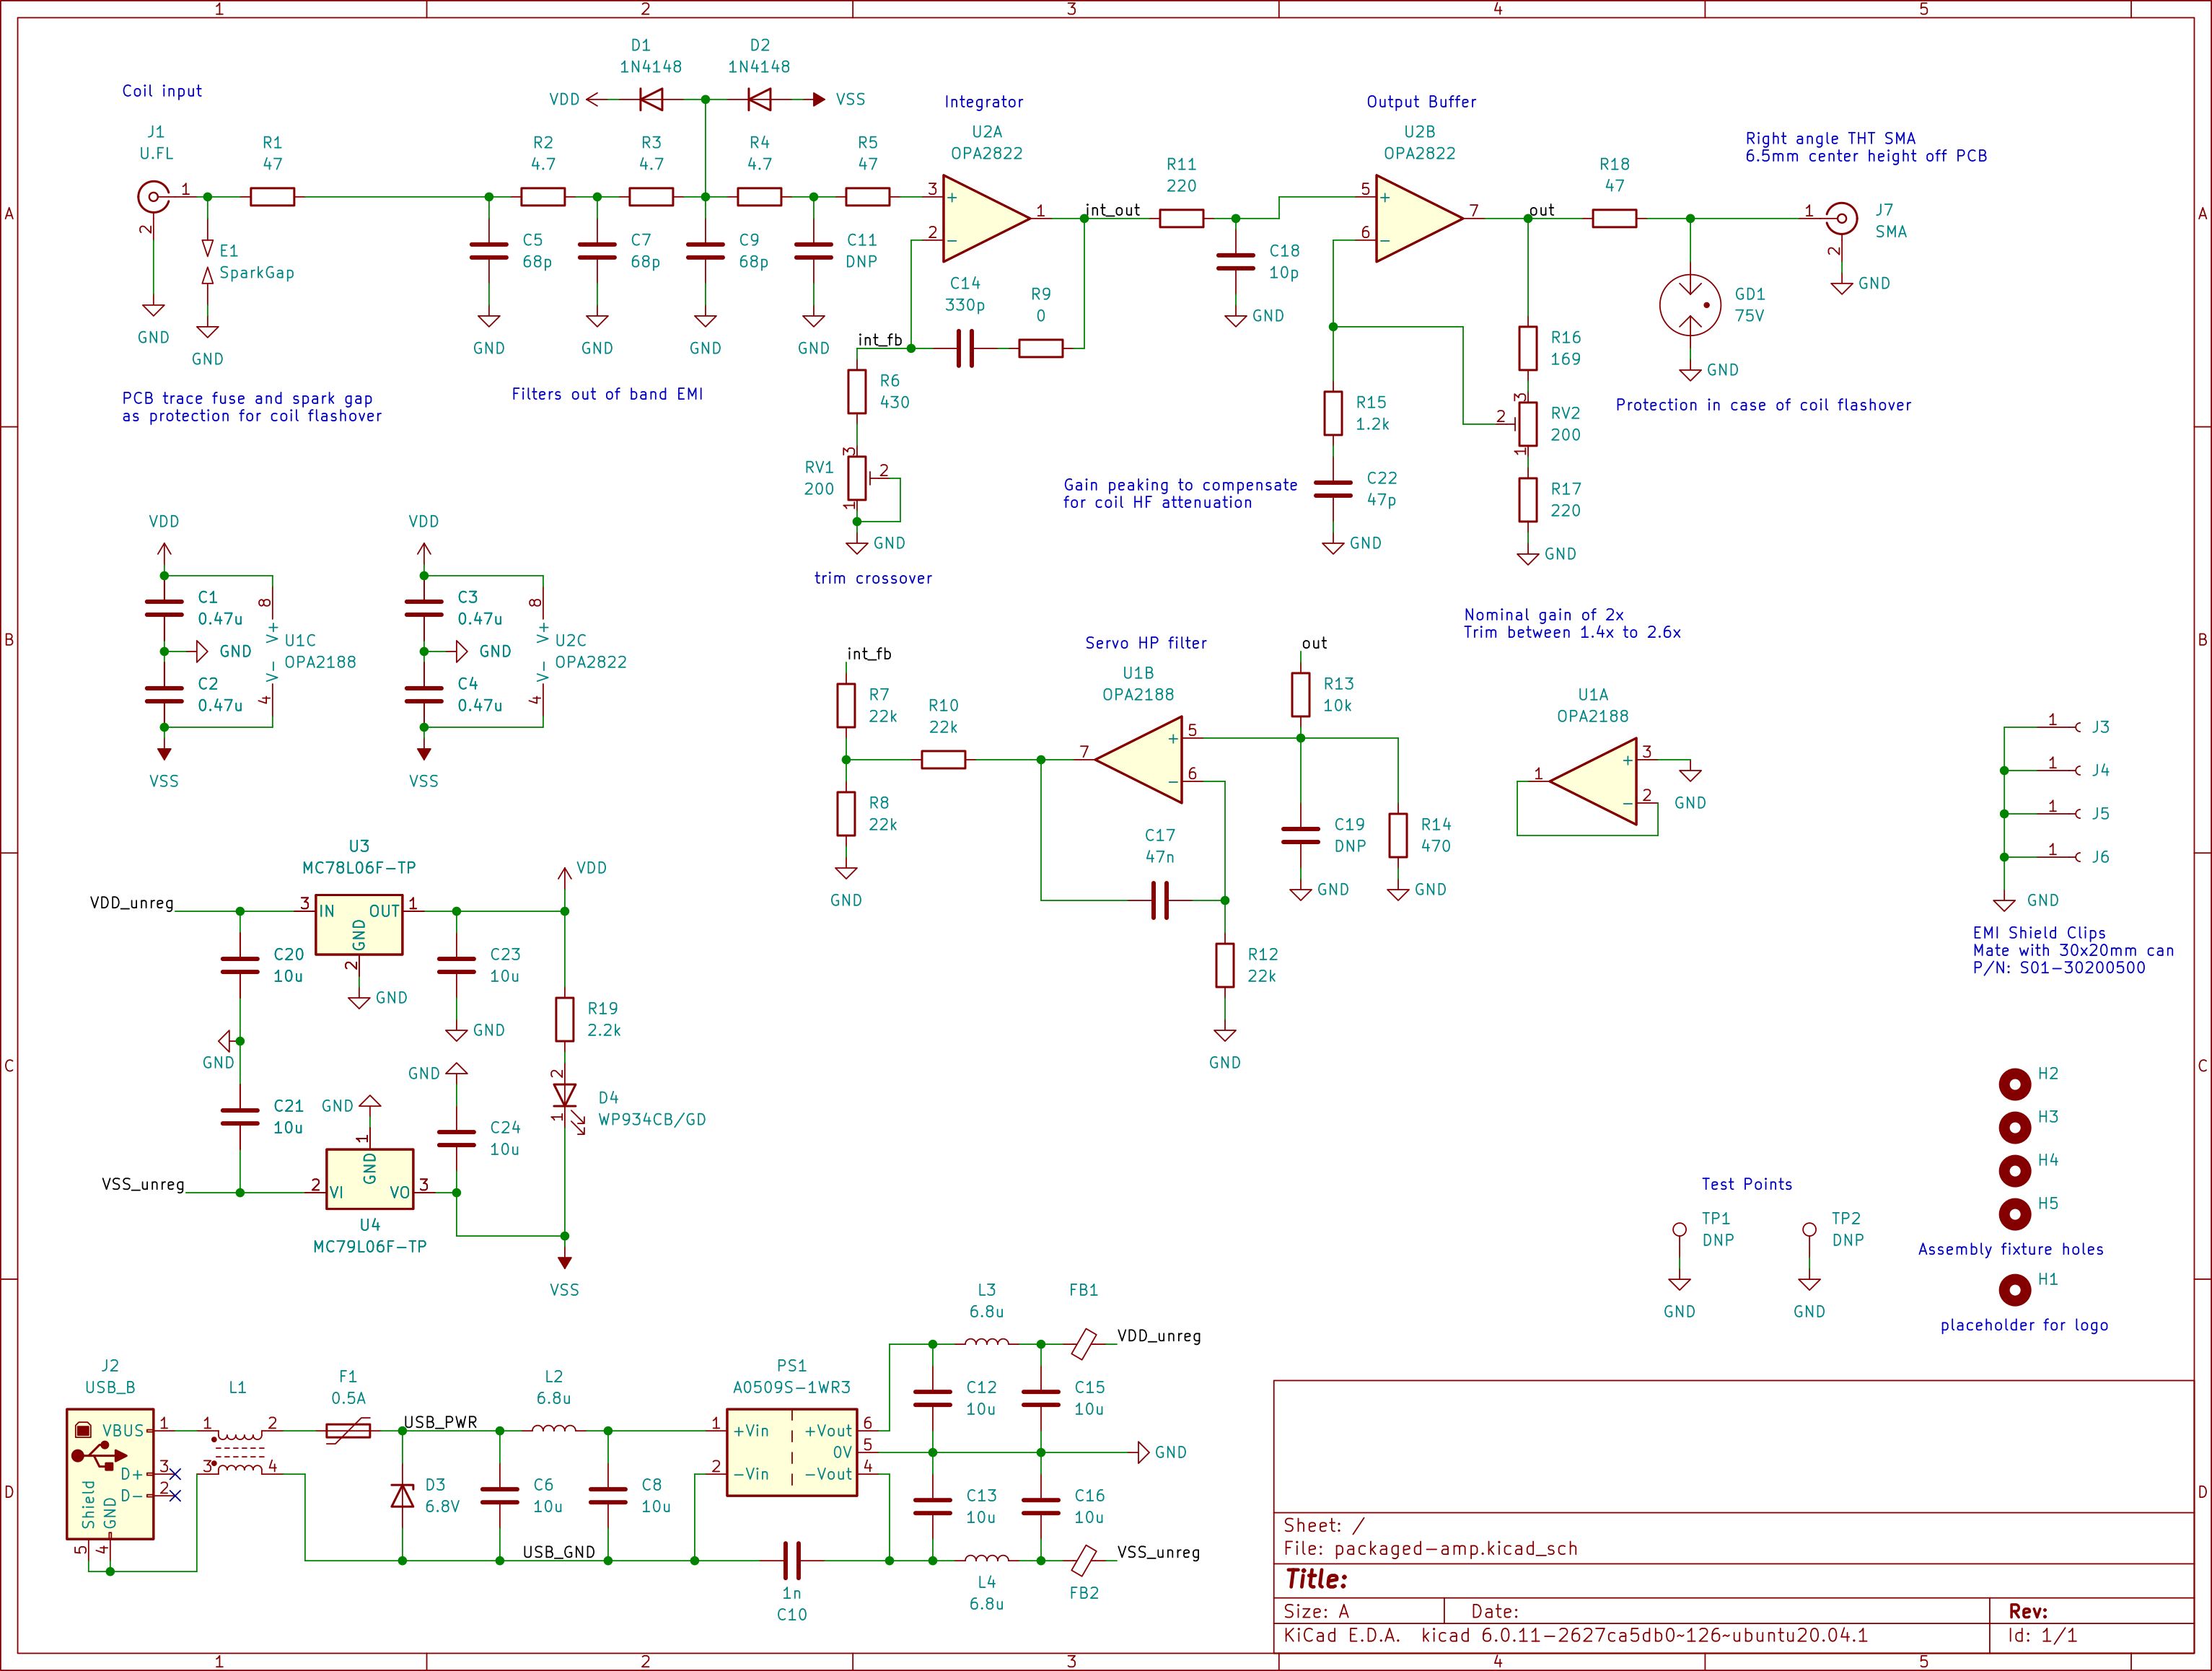Select the 'Gain peaking to compensate' annotation

point(1180,485)
